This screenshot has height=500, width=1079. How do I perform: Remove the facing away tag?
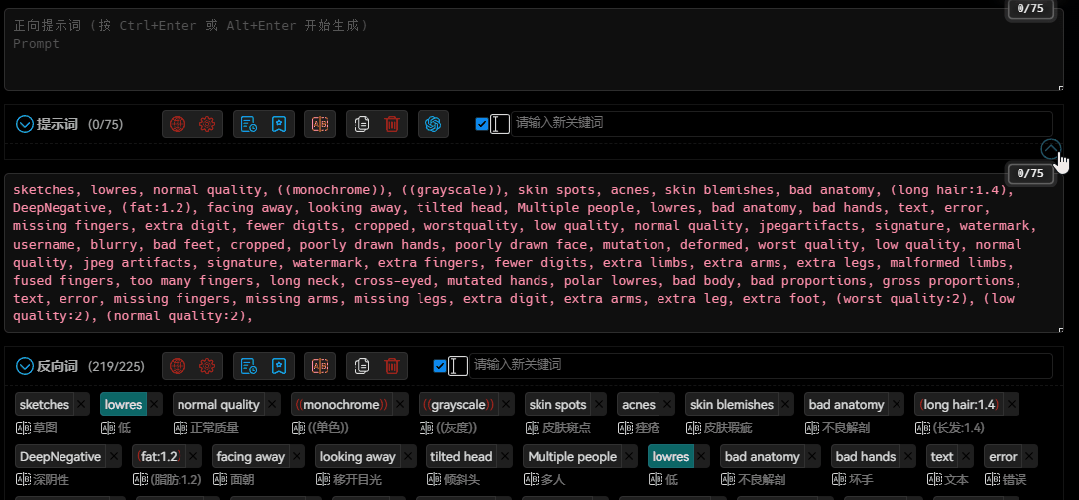[x=297, y=457]
